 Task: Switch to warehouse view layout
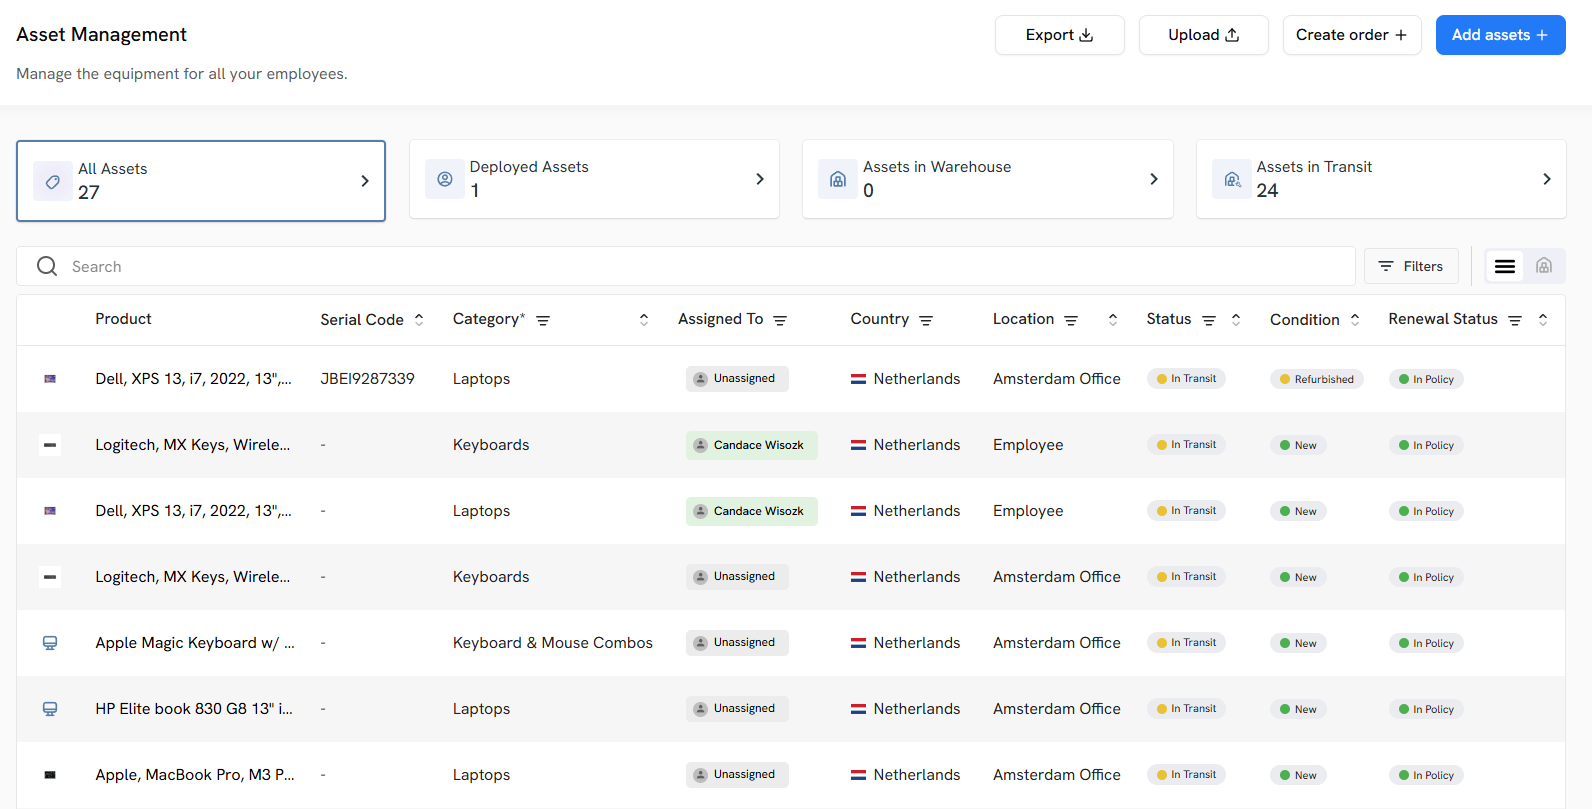tap(1544, 266)
